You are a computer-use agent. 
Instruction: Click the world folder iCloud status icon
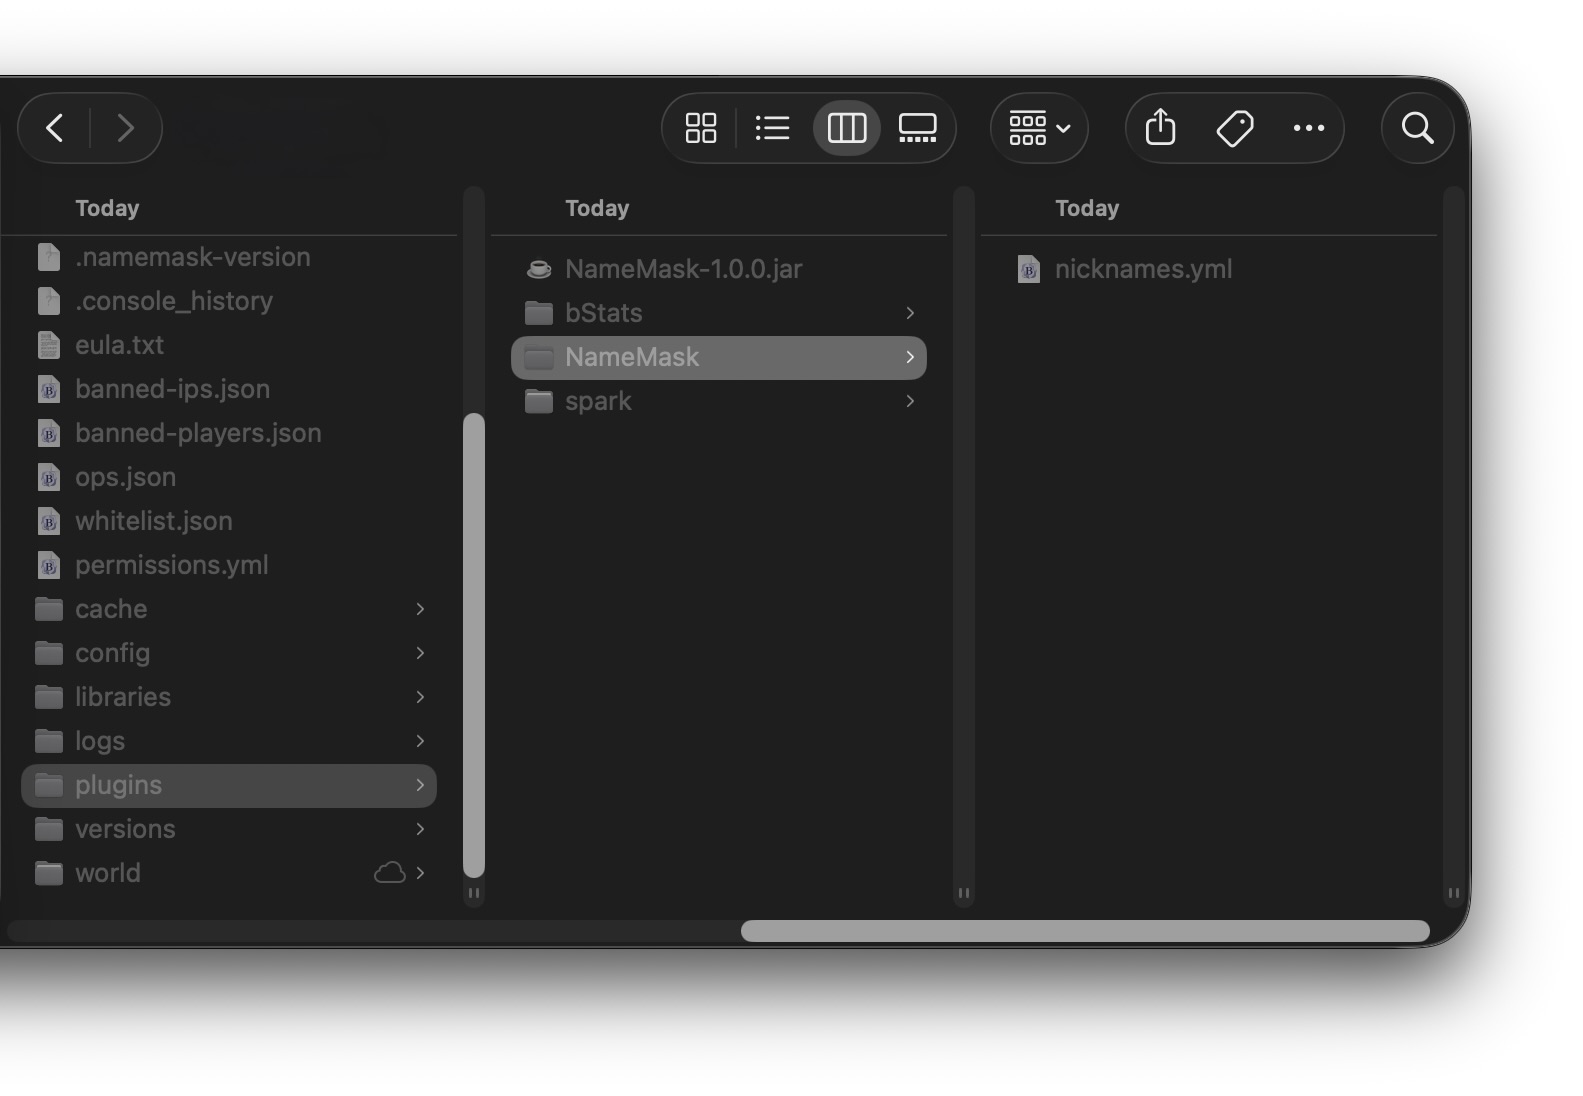389,873
